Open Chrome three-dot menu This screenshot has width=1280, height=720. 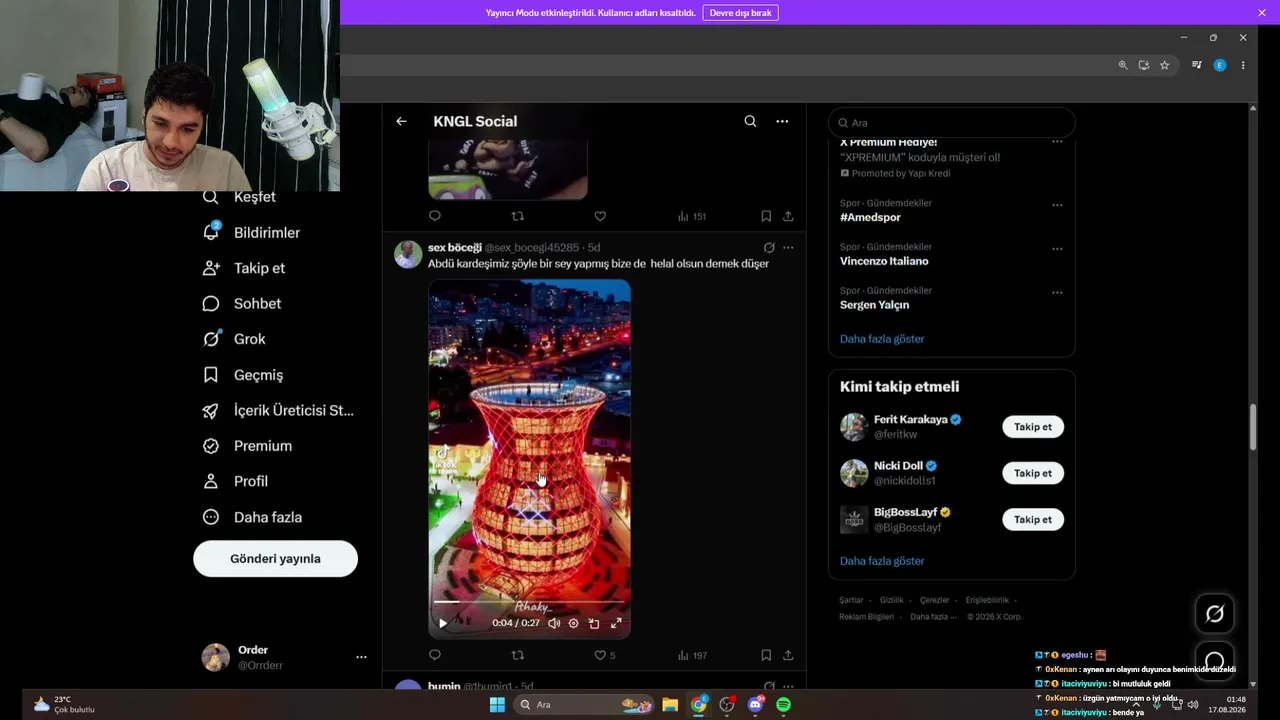pyautogui.click(x=1243, y=65)
